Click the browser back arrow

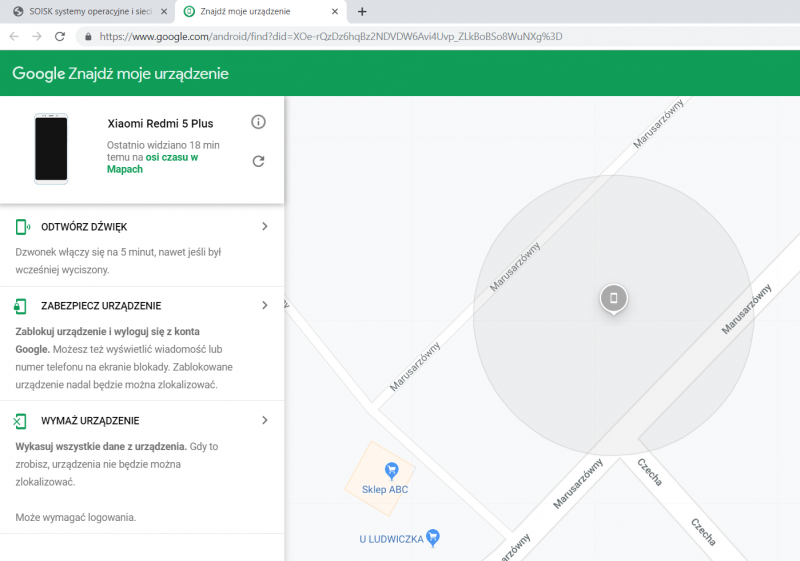coord(14,36)
